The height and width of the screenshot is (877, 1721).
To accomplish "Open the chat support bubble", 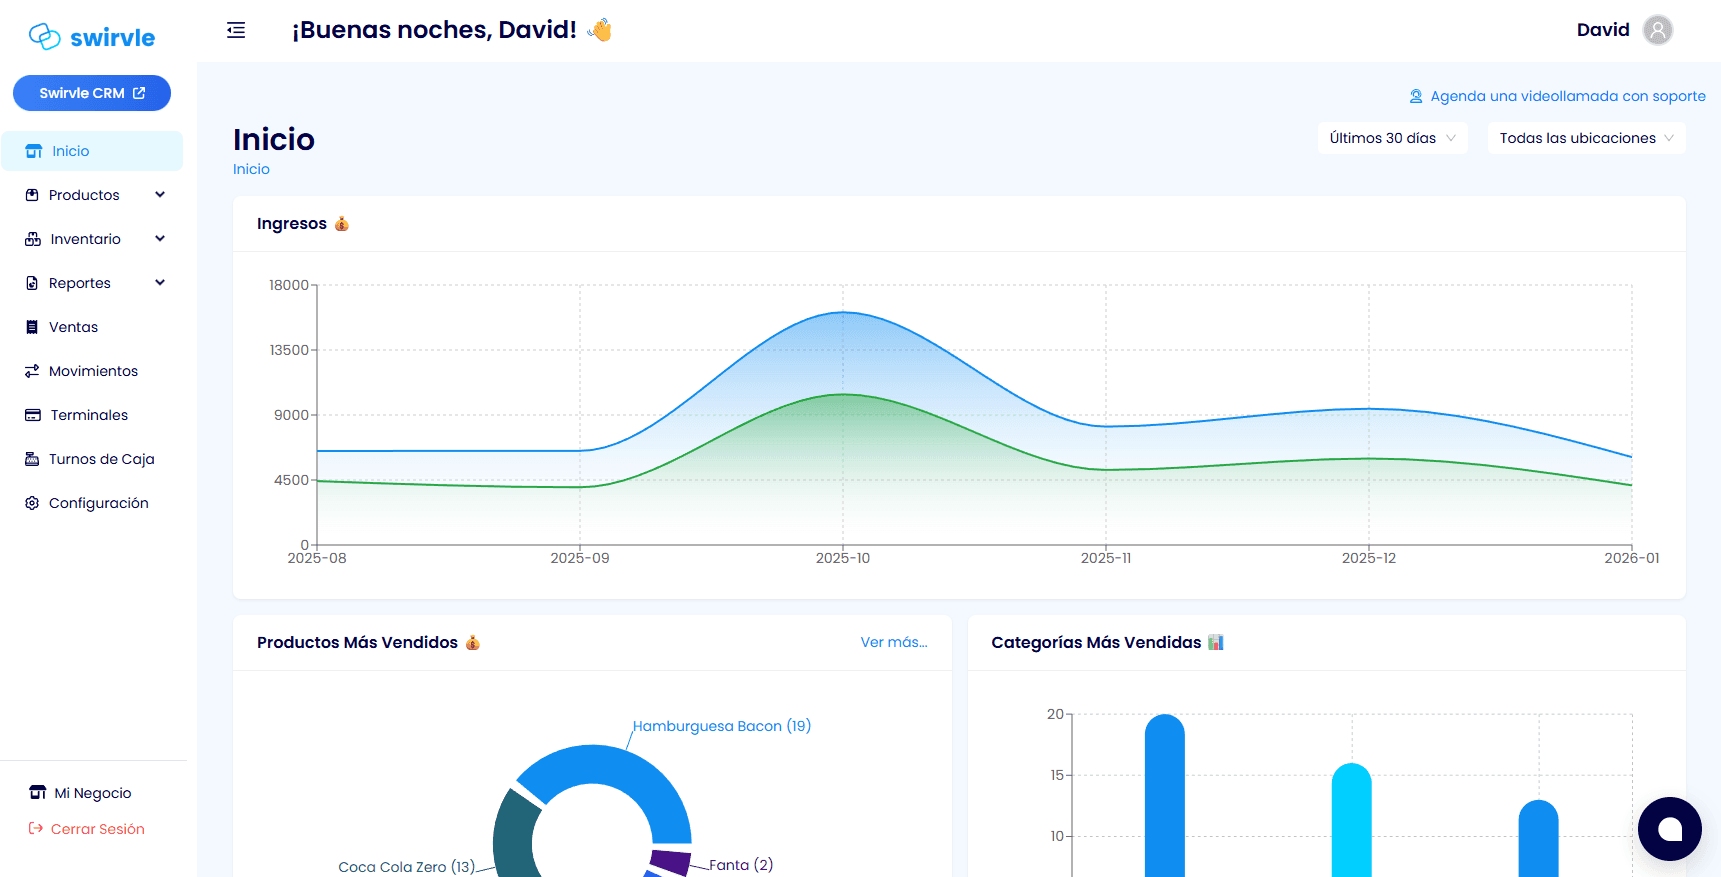I will 1669,829.
